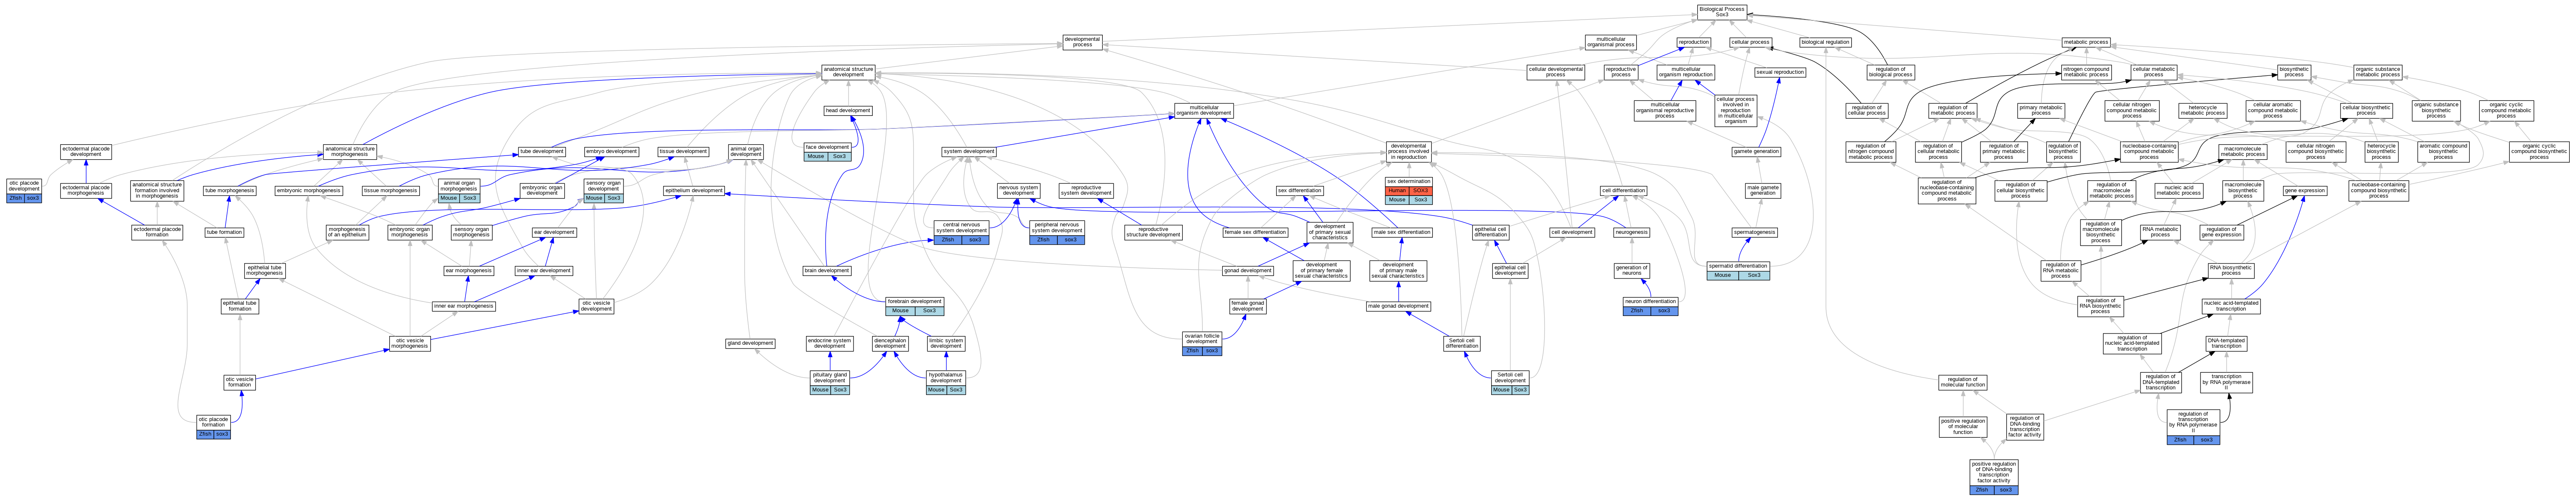Viewport: 2576px width, 499px height.
Task: Click 'morphogenesis of an epithelium' node
Action: (x=347, y=232)
